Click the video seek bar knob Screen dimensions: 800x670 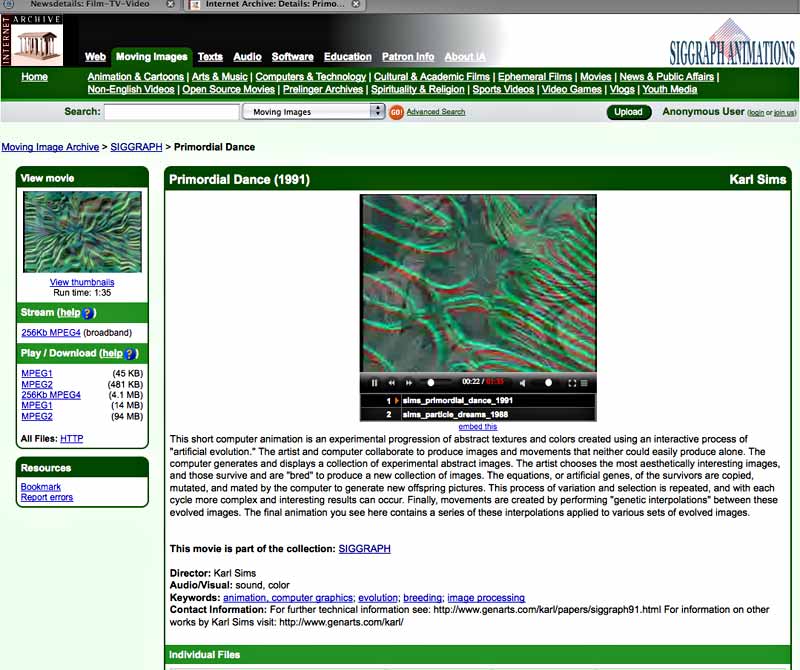pos(432,383)
